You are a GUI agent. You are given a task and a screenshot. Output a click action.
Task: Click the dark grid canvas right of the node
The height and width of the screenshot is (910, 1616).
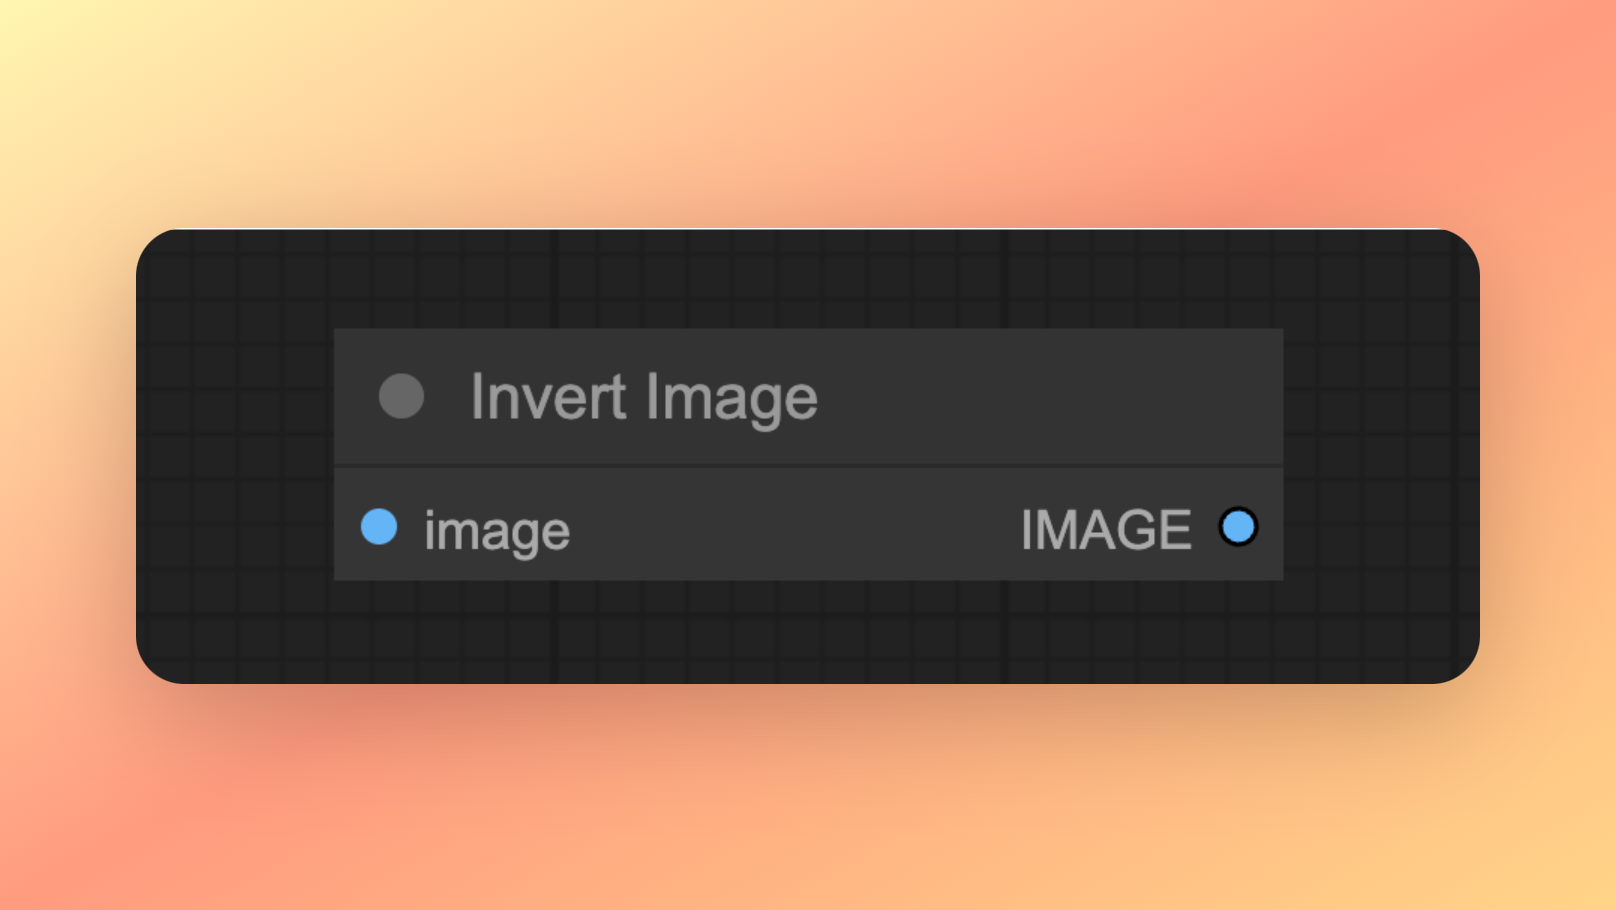[x=1381, y=455]
